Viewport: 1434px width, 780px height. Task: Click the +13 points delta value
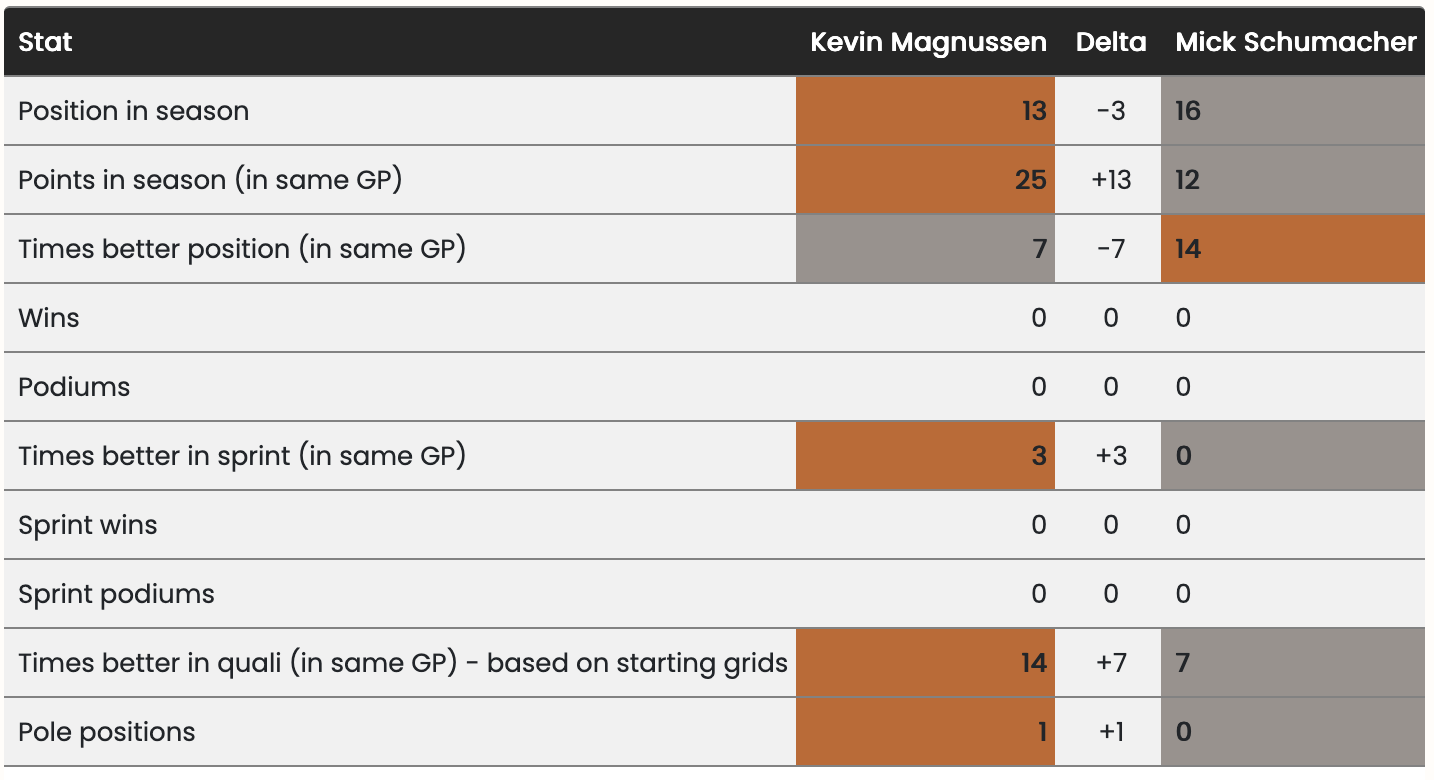click(x=1110, y=180)
